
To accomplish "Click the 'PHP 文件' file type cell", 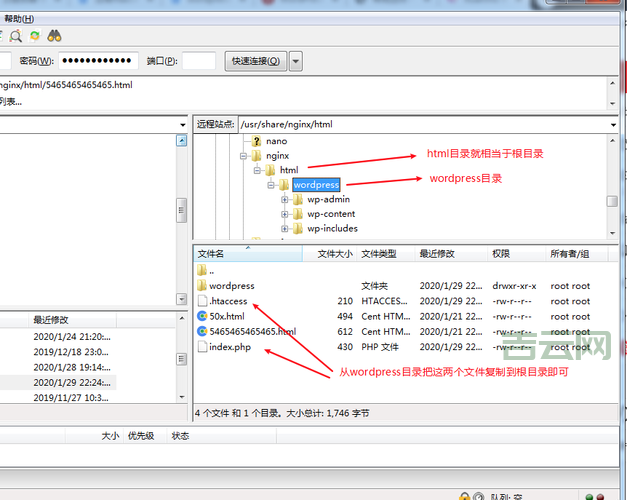I will pyautogui.click(x=380, y=347).
